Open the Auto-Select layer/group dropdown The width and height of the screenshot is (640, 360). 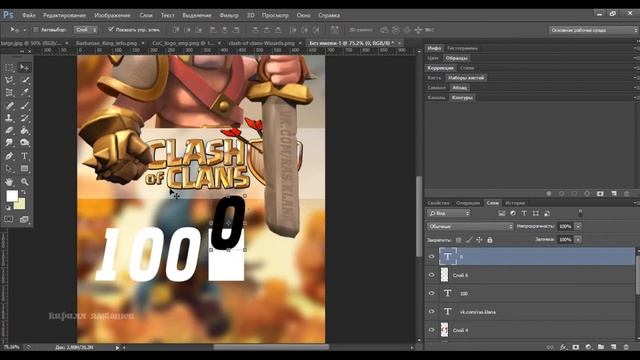click(x=86, y=30)
